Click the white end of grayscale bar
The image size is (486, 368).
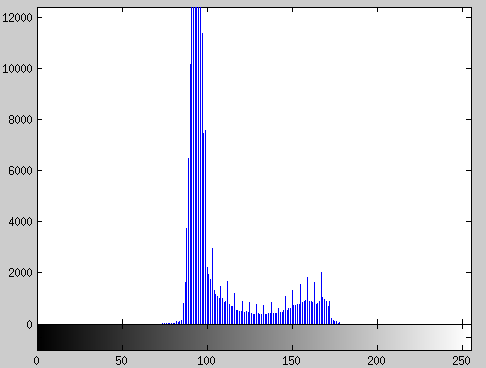tap(467, 337)
